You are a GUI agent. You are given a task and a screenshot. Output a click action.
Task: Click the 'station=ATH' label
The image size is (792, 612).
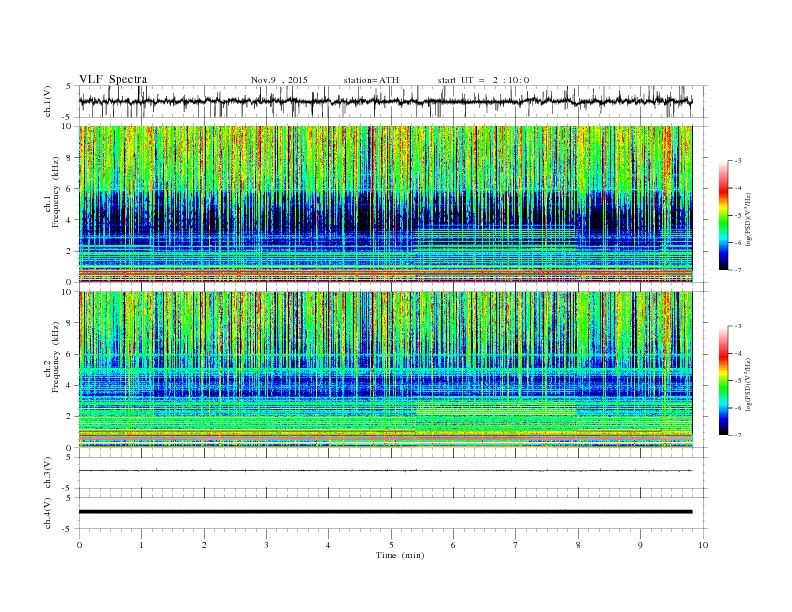(x=371, y=80)
